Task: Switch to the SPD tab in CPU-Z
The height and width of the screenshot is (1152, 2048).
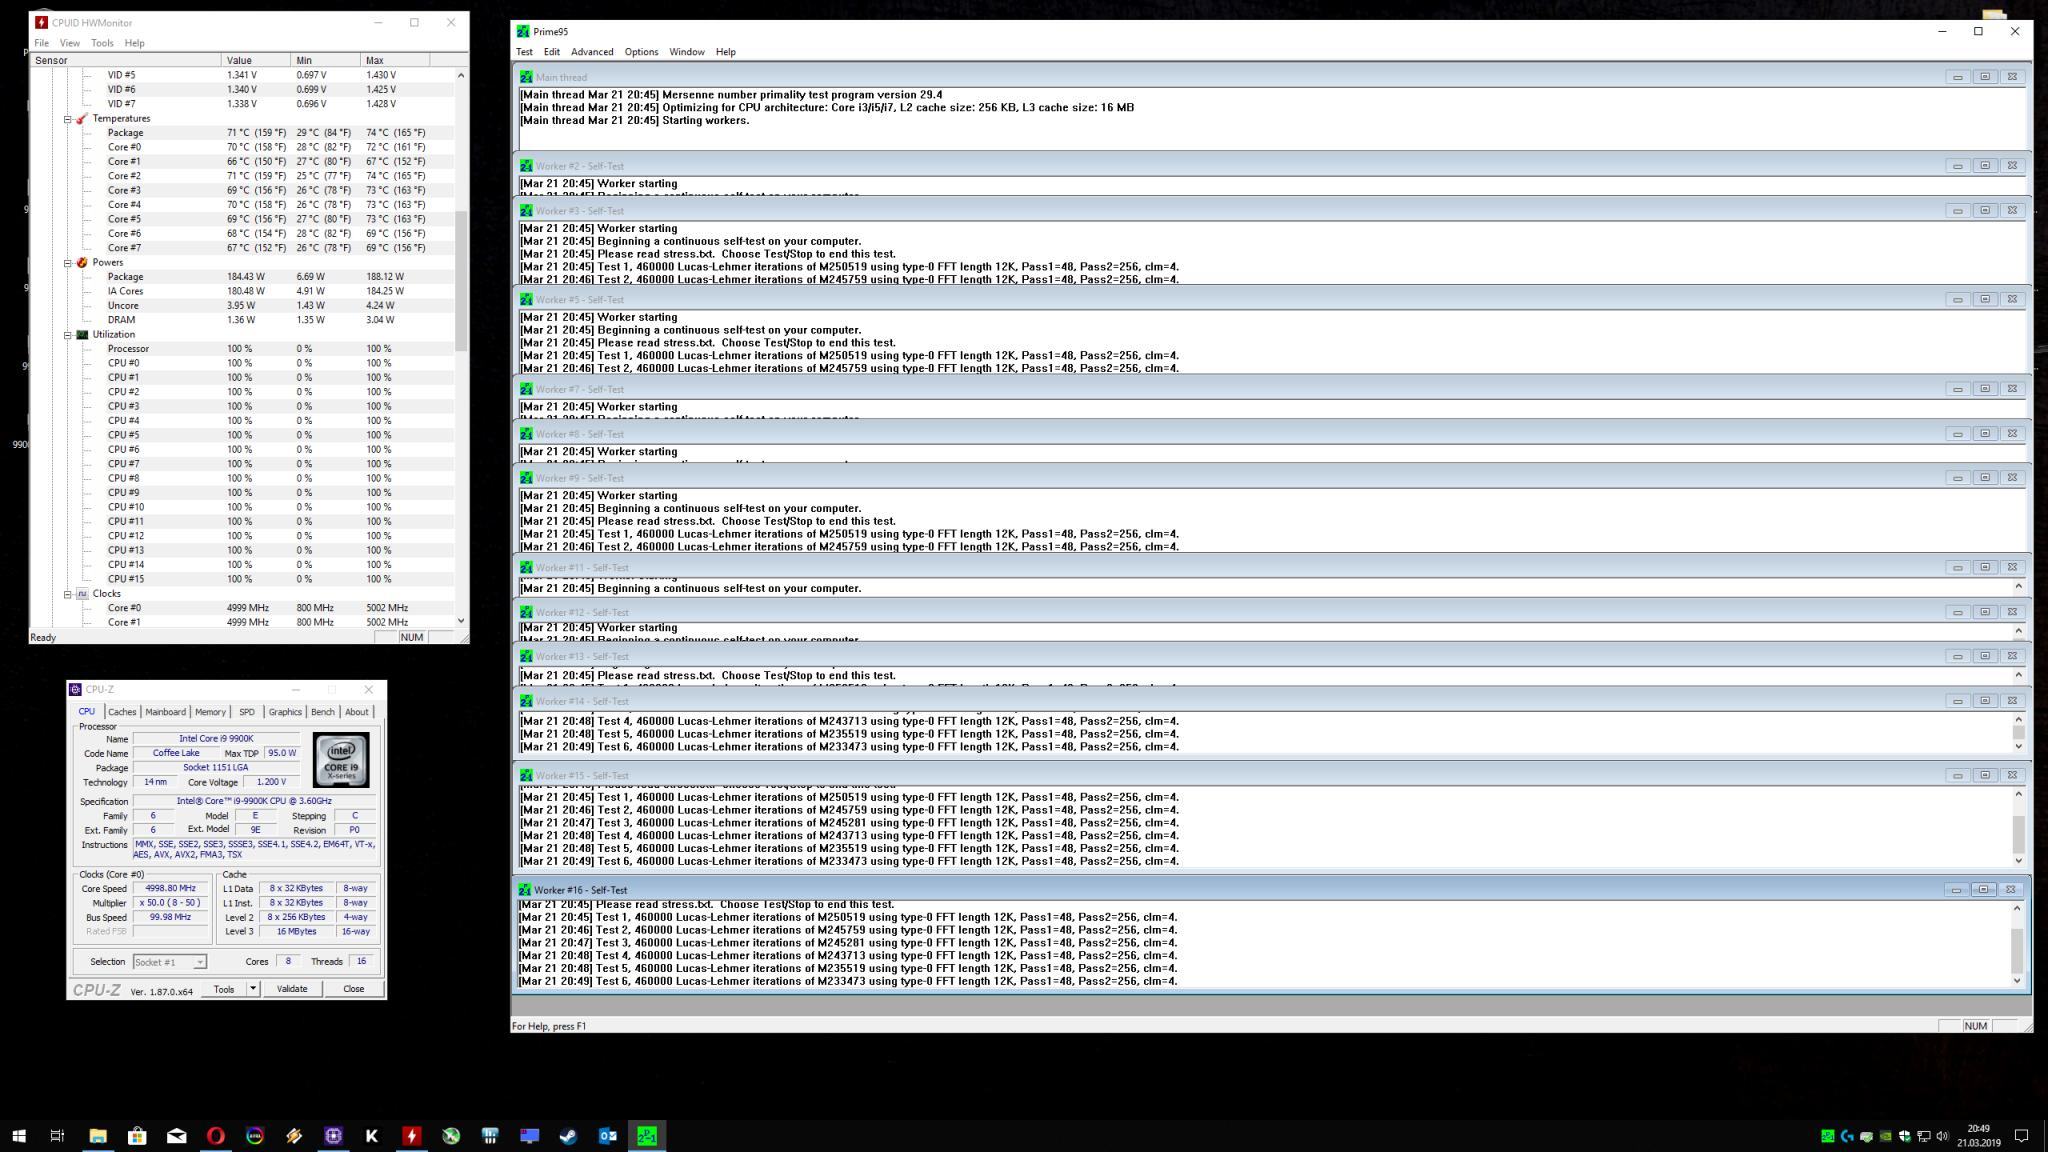Action: pos(247,712)
